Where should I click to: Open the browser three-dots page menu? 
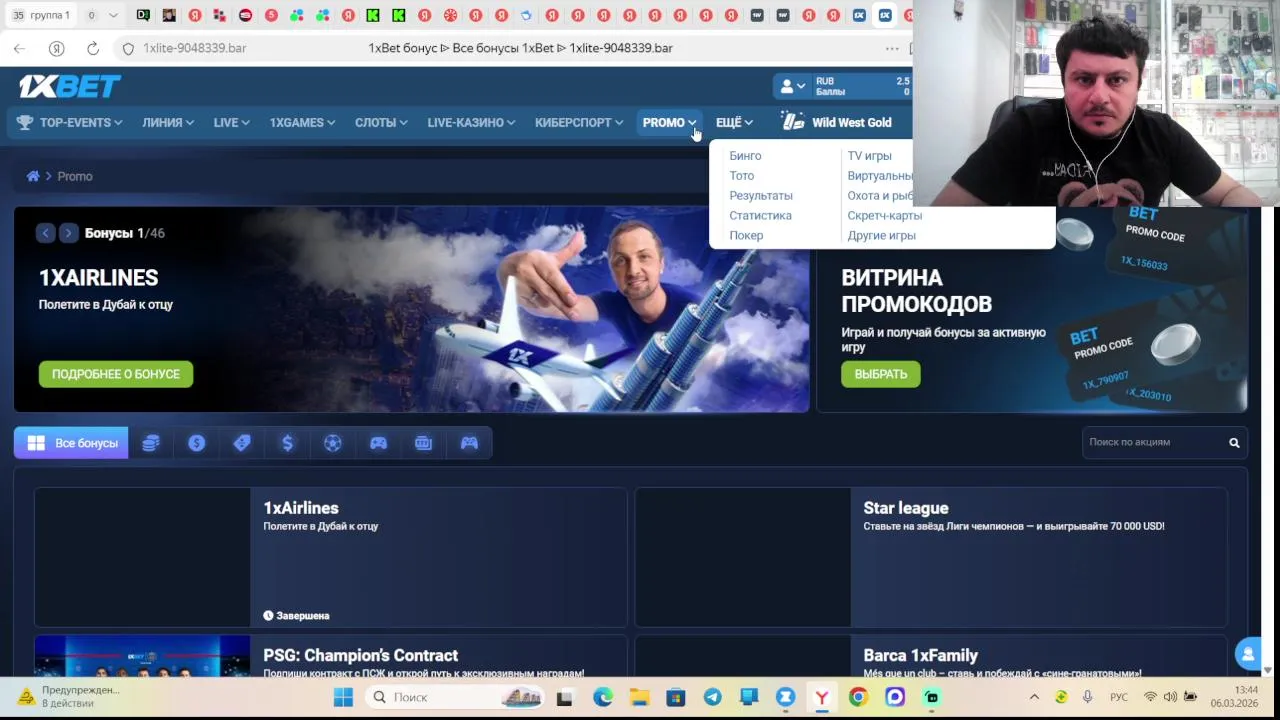pyautogui.click(x=892, y=48)
